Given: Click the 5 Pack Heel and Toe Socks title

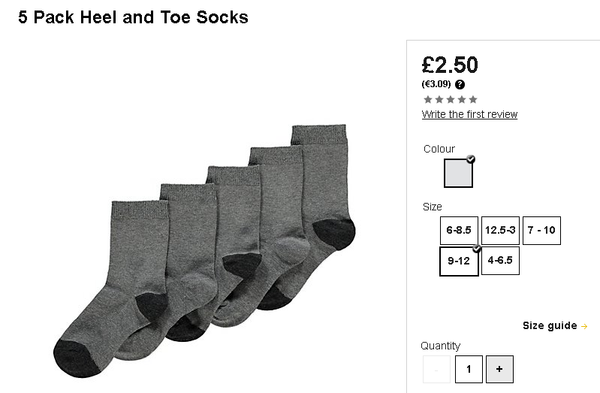Looking at the screenshot, I should (133, 18).
